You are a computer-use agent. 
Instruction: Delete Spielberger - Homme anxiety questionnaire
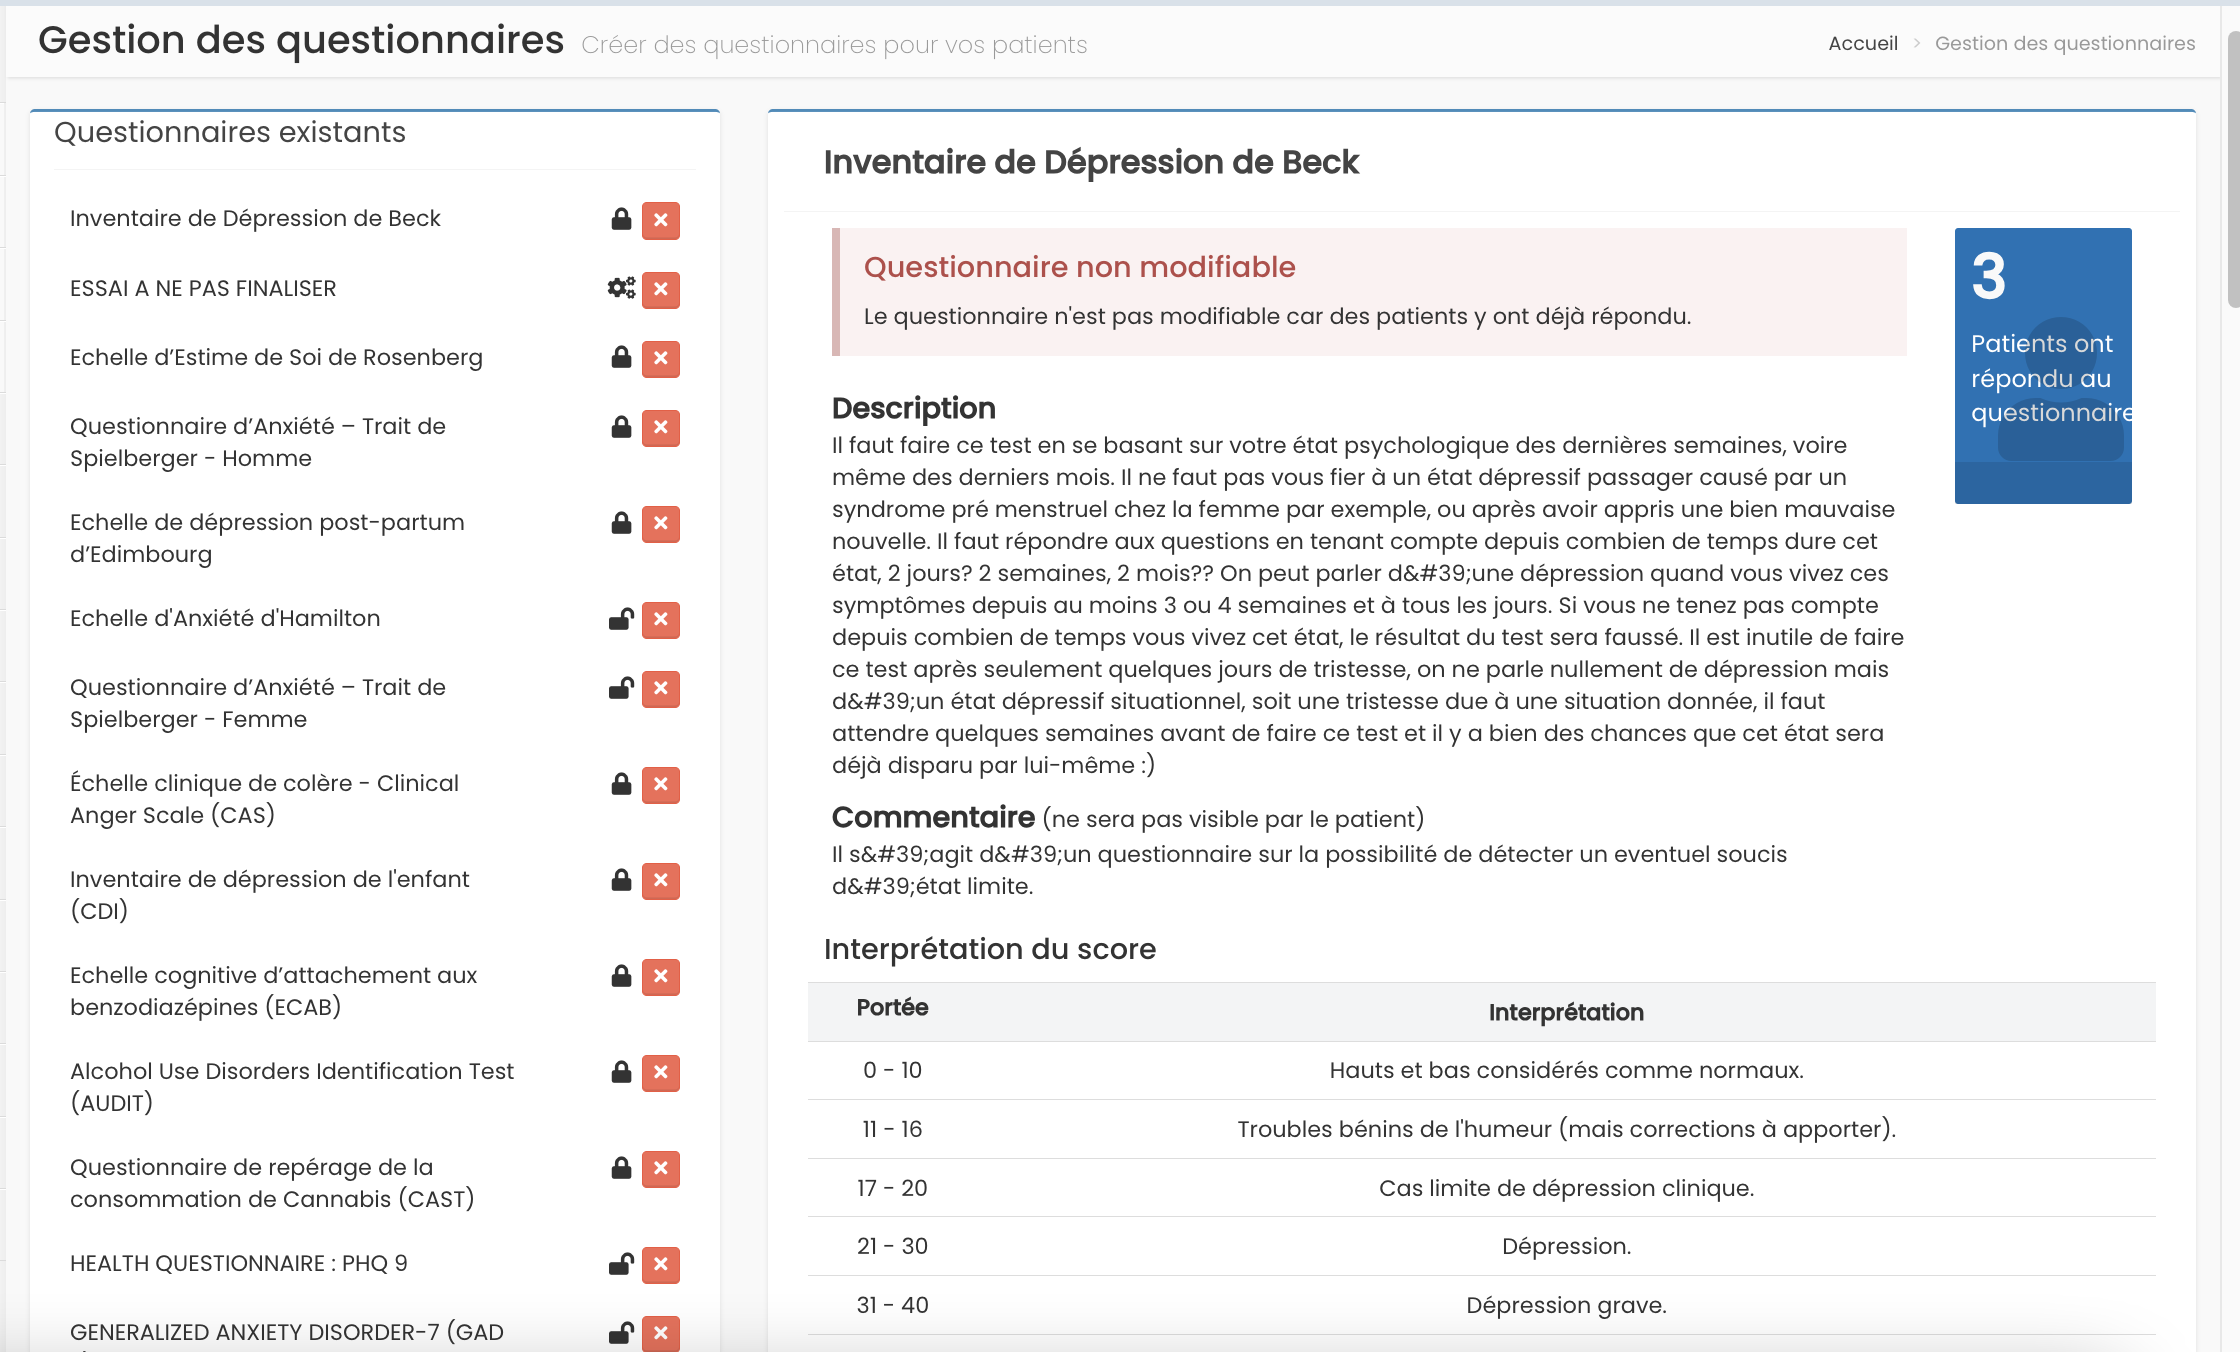tap(661, 427)
